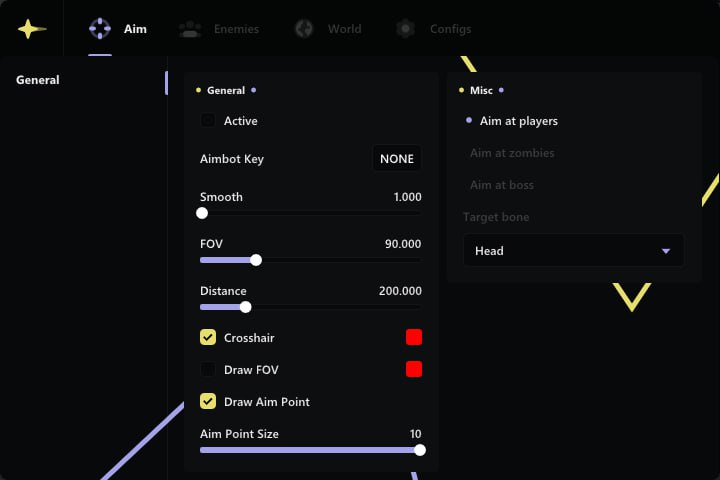The height and width of the screenshot is (480, 720).
Task: Click the Configs gear icon
Action: [405, 29]
